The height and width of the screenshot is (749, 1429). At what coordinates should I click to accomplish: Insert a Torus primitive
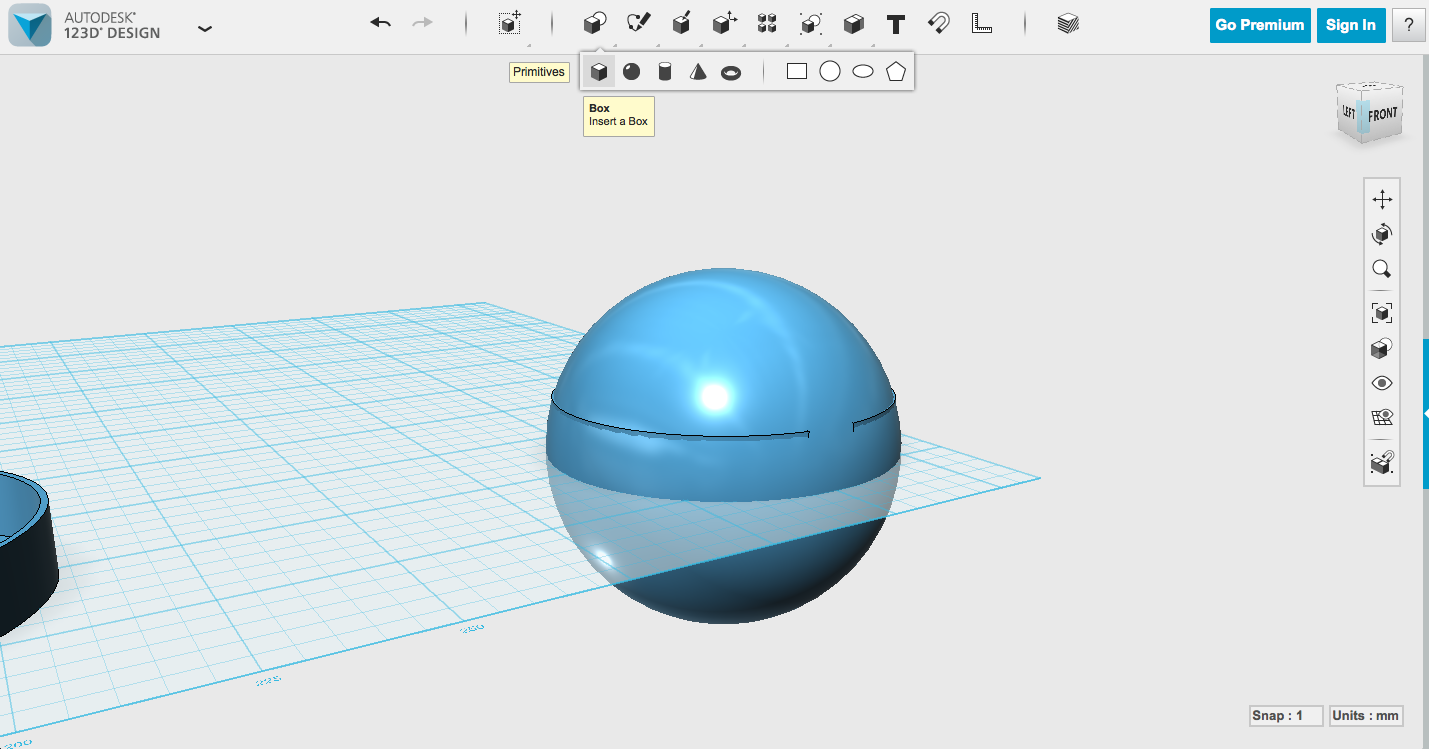(731, 71)
